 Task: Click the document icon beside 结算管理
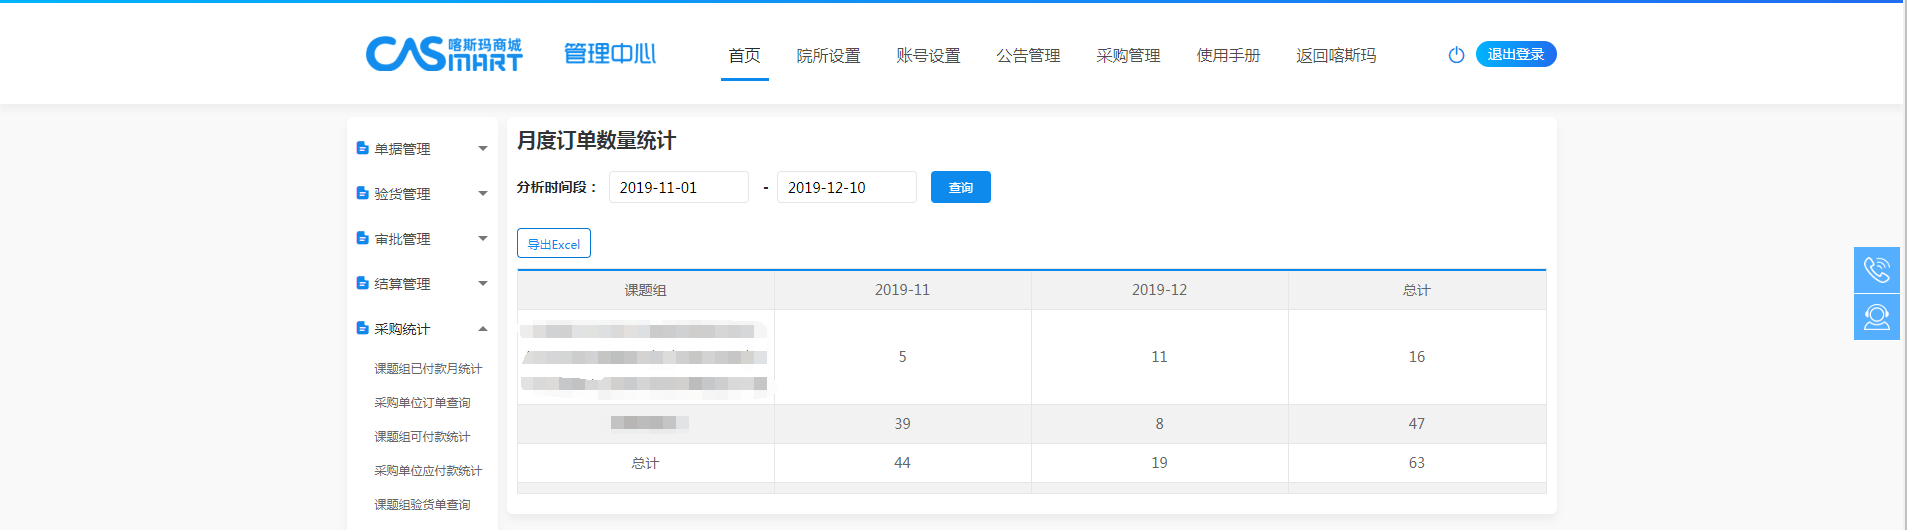click(x=363, y=283)
